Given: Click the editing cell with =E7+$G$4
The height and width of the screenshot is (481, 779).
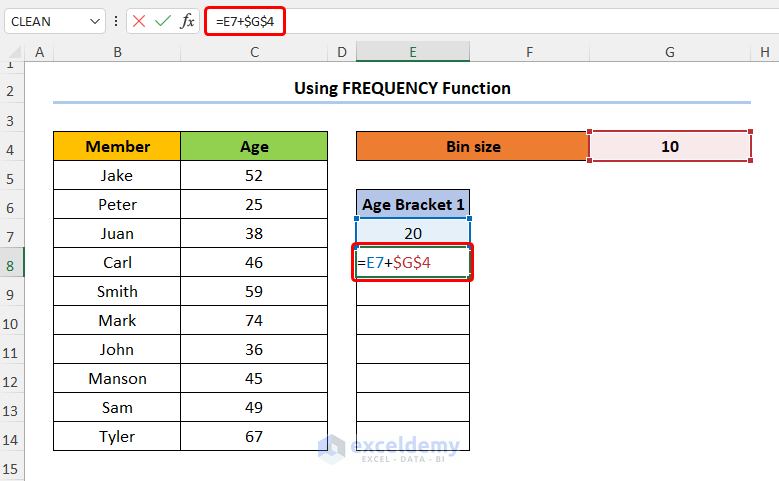Looking at the screenshot, I should pos(413,262).
